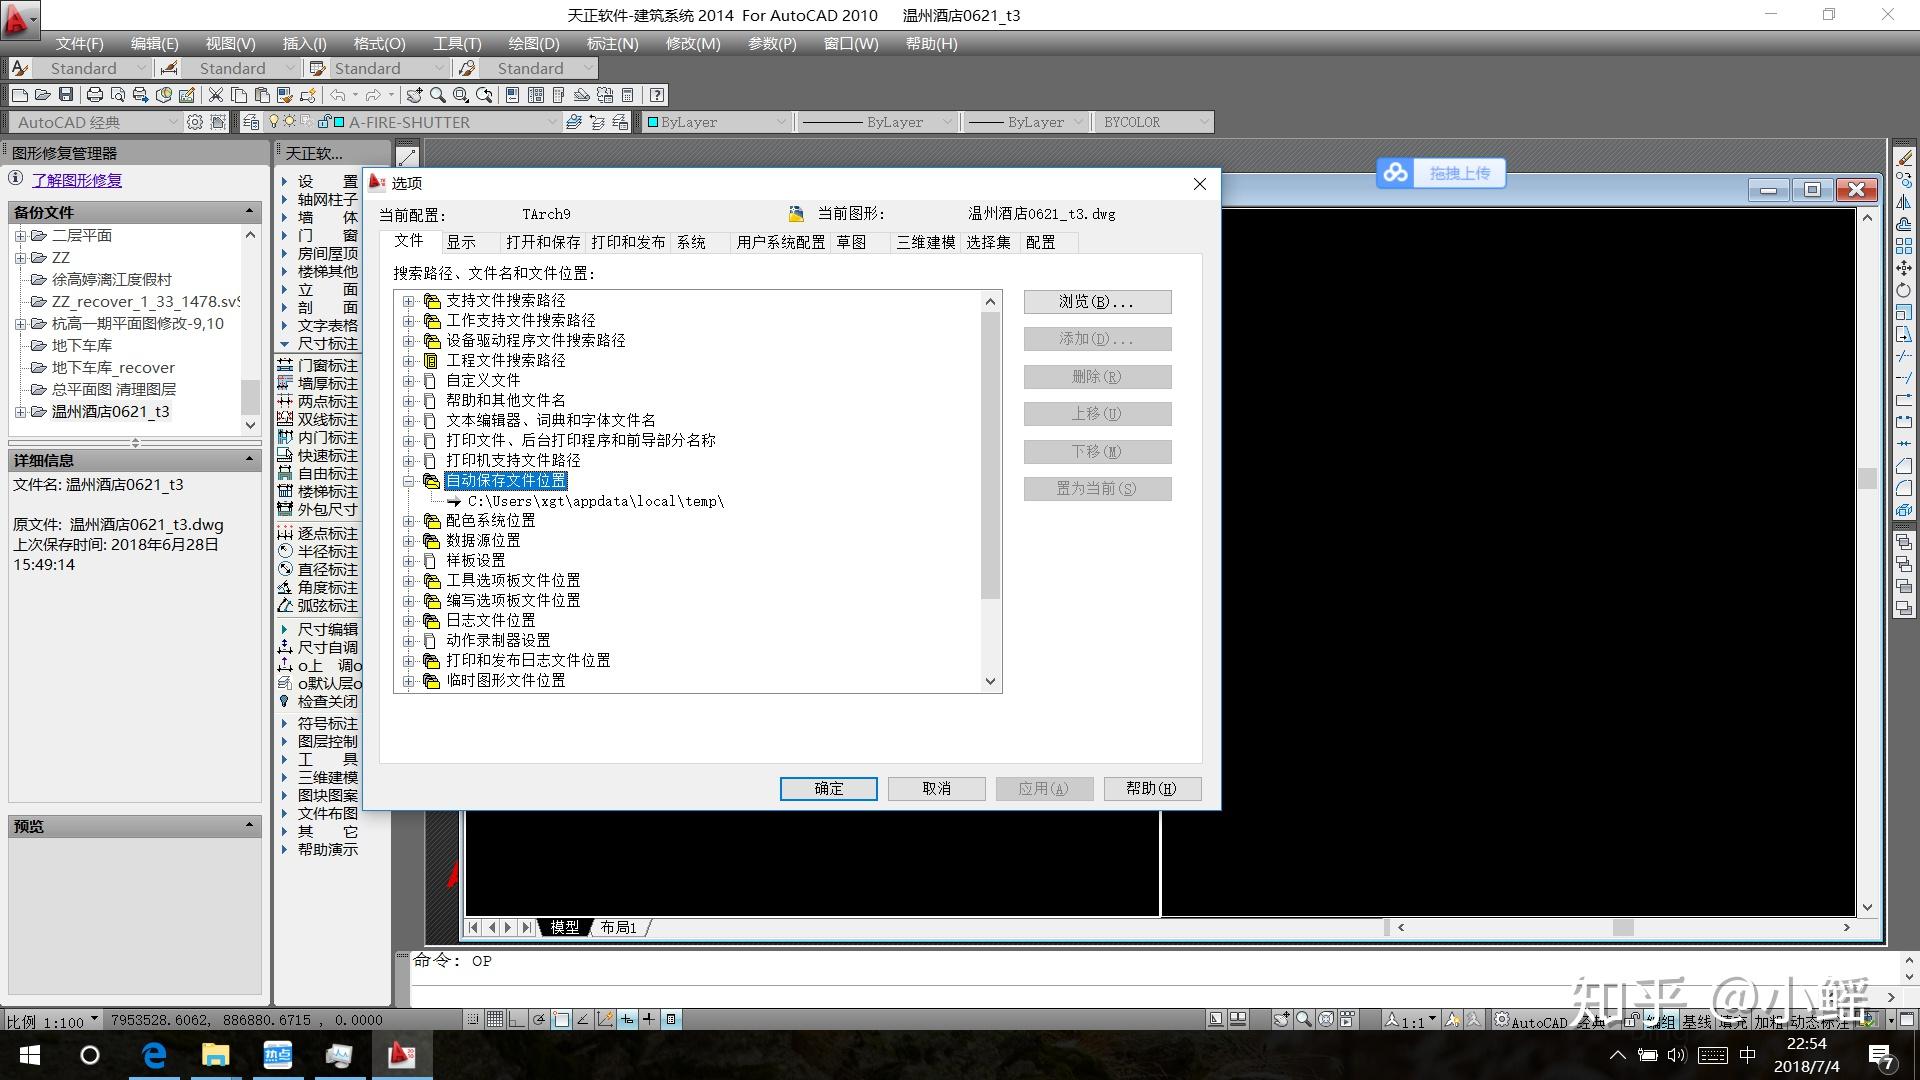
Task: Toggle ortho mode in the status bar
Action: click(517, 1019)
